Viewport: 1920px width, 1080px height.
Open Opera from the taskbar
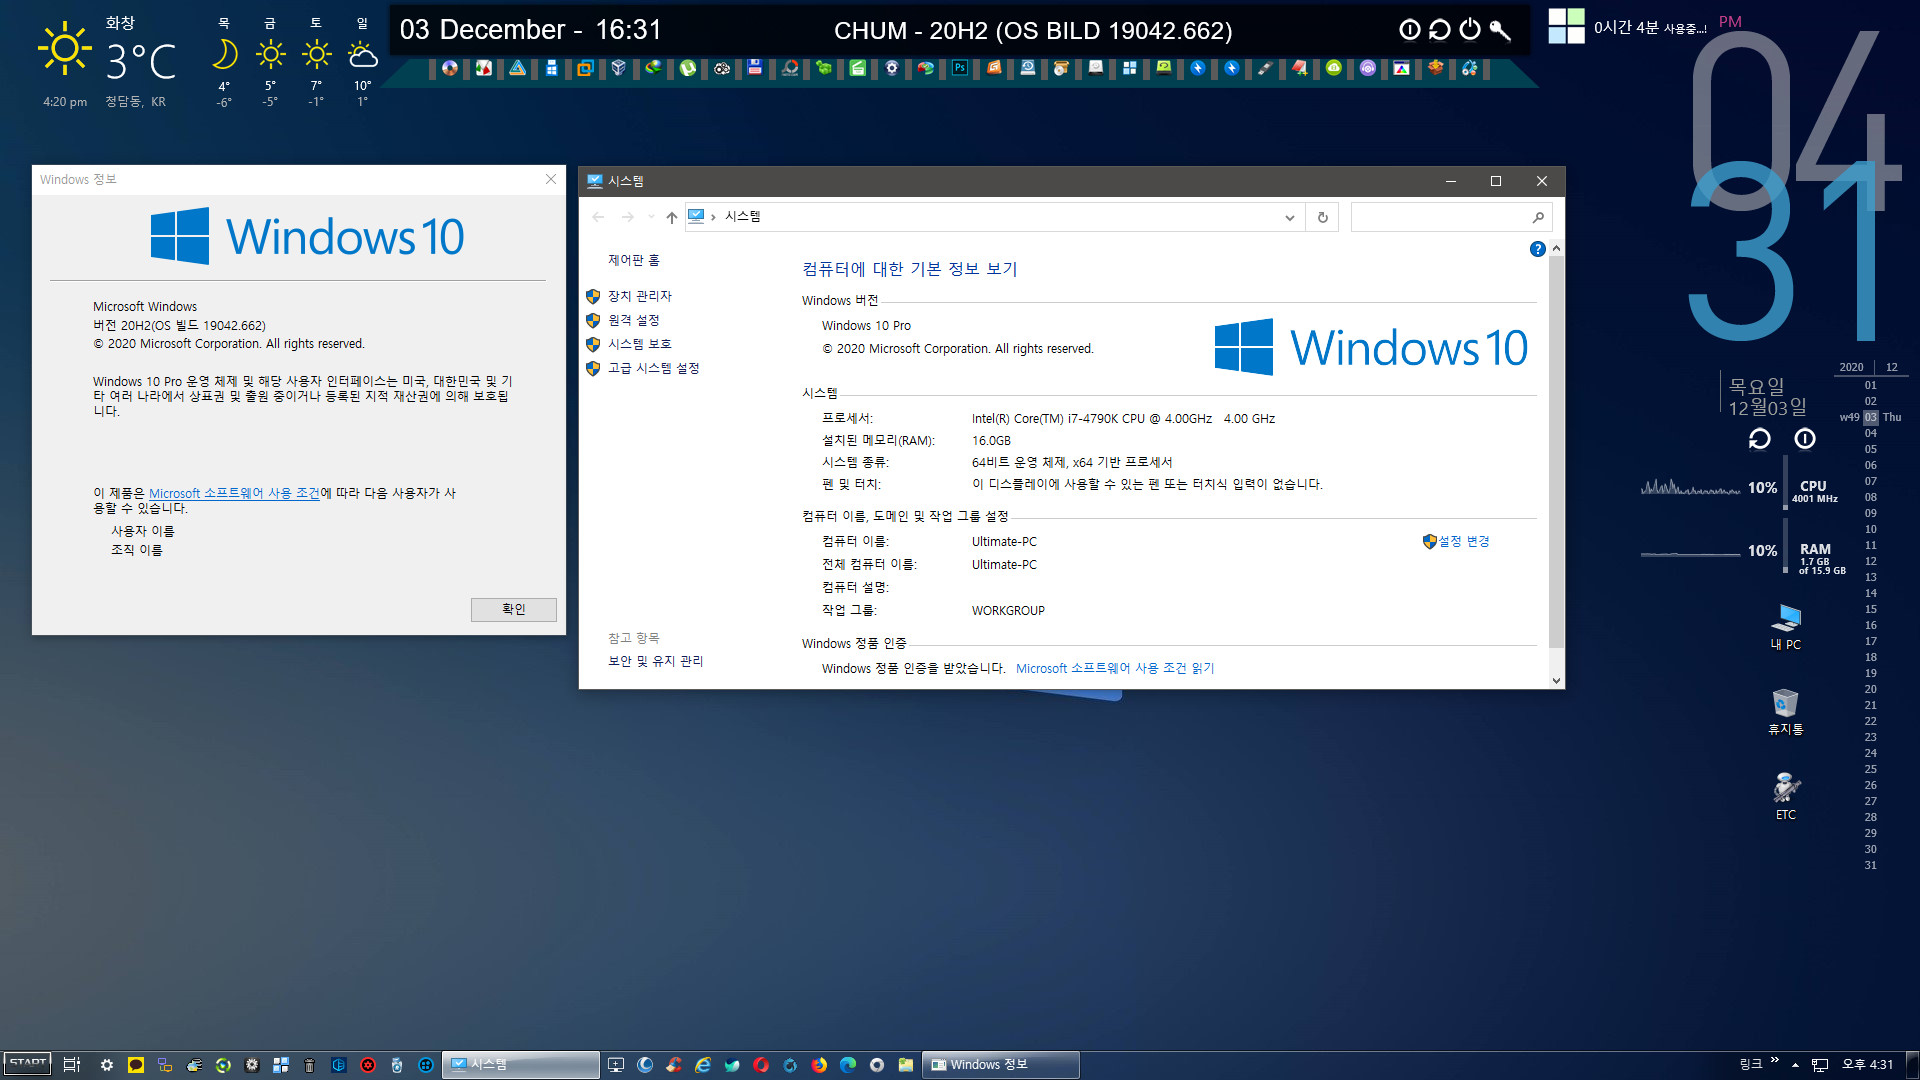tap(761, 1065)
